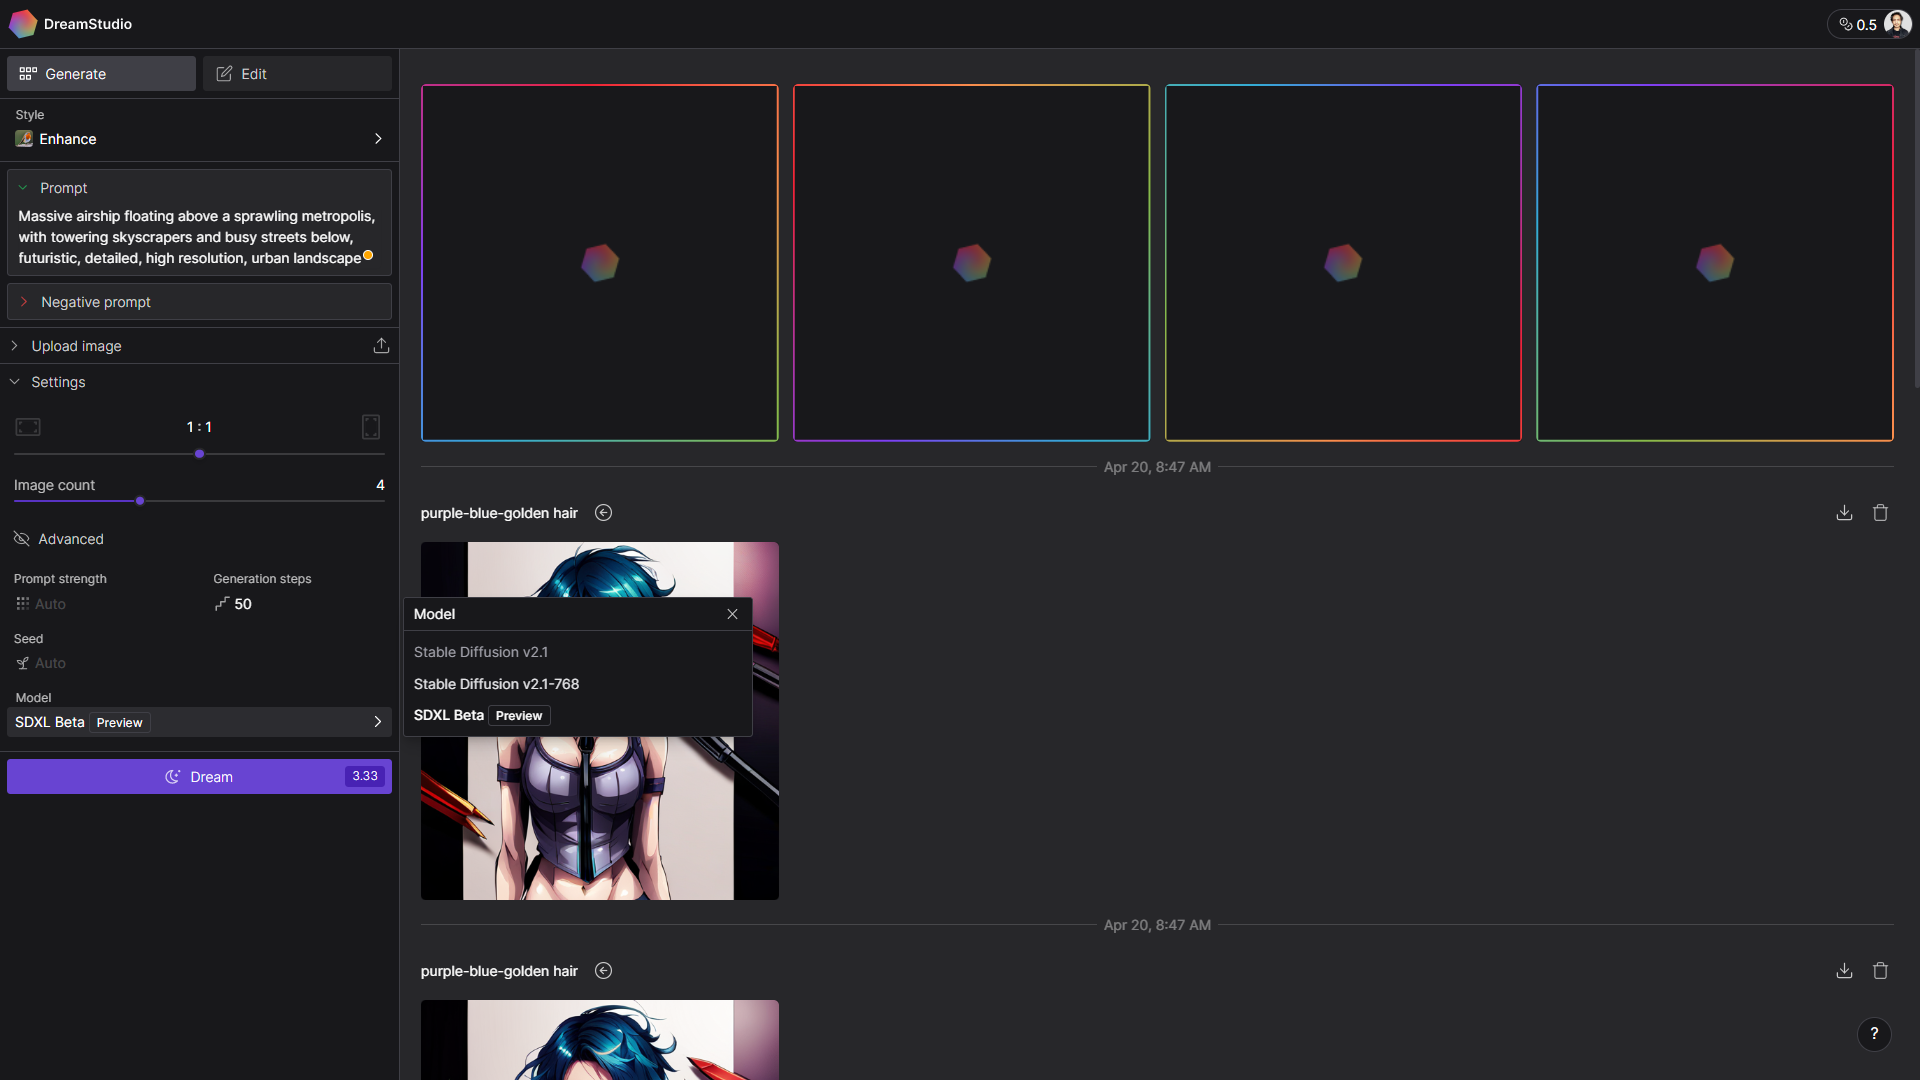The height and width of the screenshot is (1080, 1920).
Task: Open the user profile avatar
Action: pyautogui.click(x=1897, y=24)
